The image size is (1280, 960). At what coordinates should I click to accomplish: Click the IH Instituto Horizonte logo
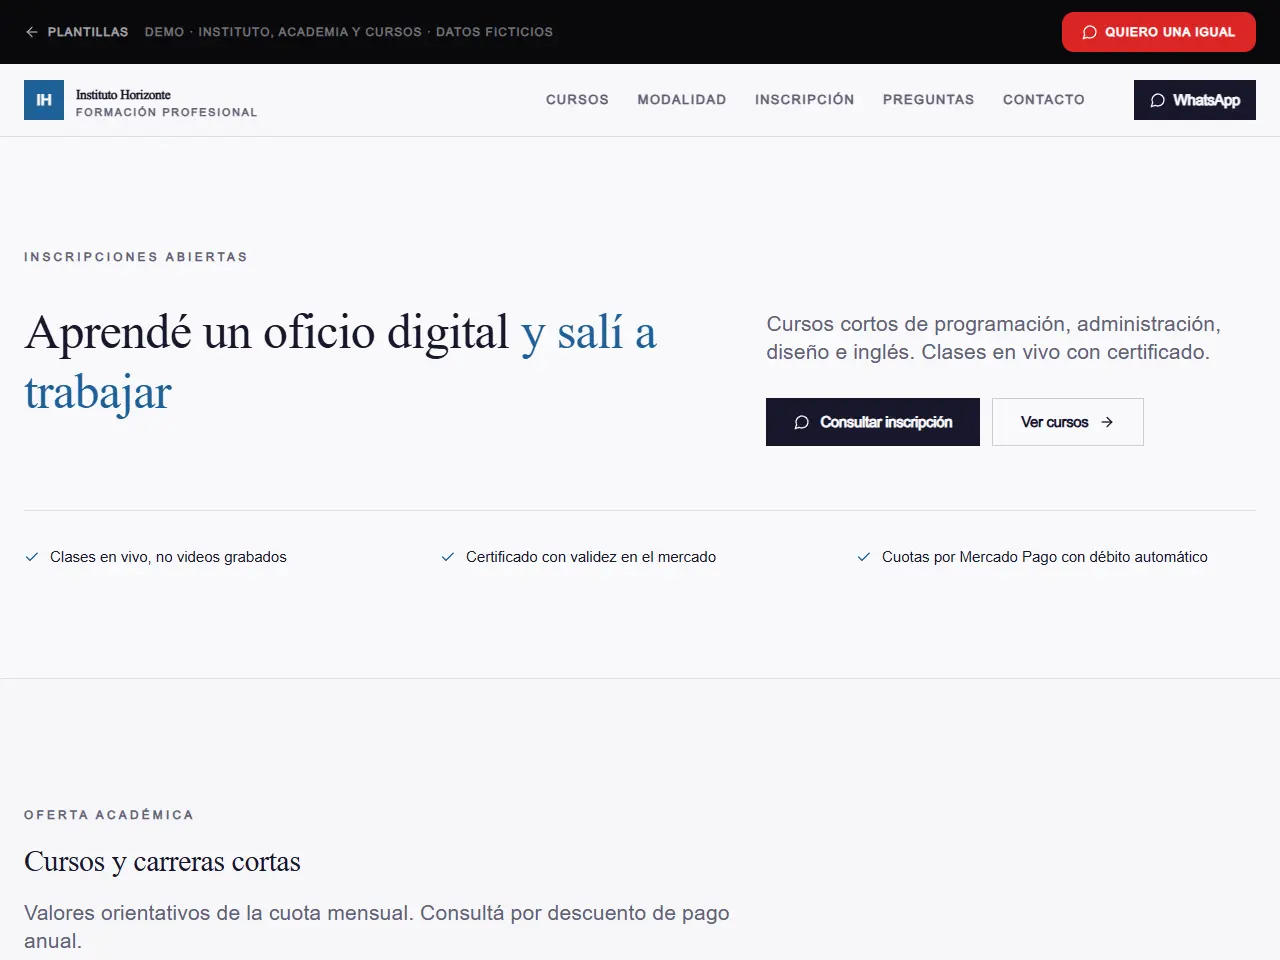point(44,100)
